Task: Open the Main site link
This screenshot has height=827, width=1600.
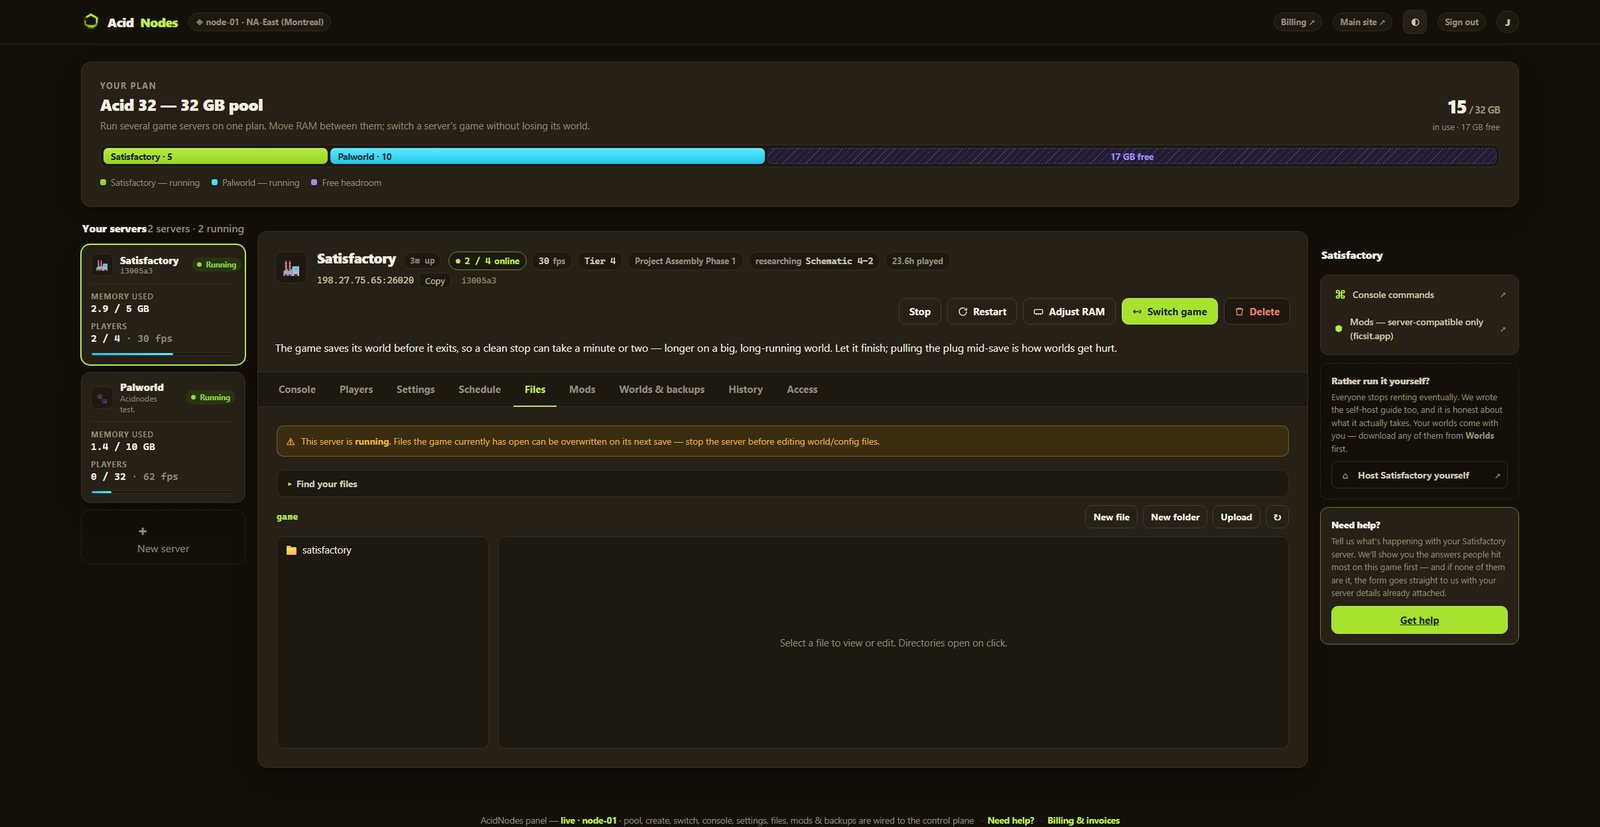Action: point(1362,22)
